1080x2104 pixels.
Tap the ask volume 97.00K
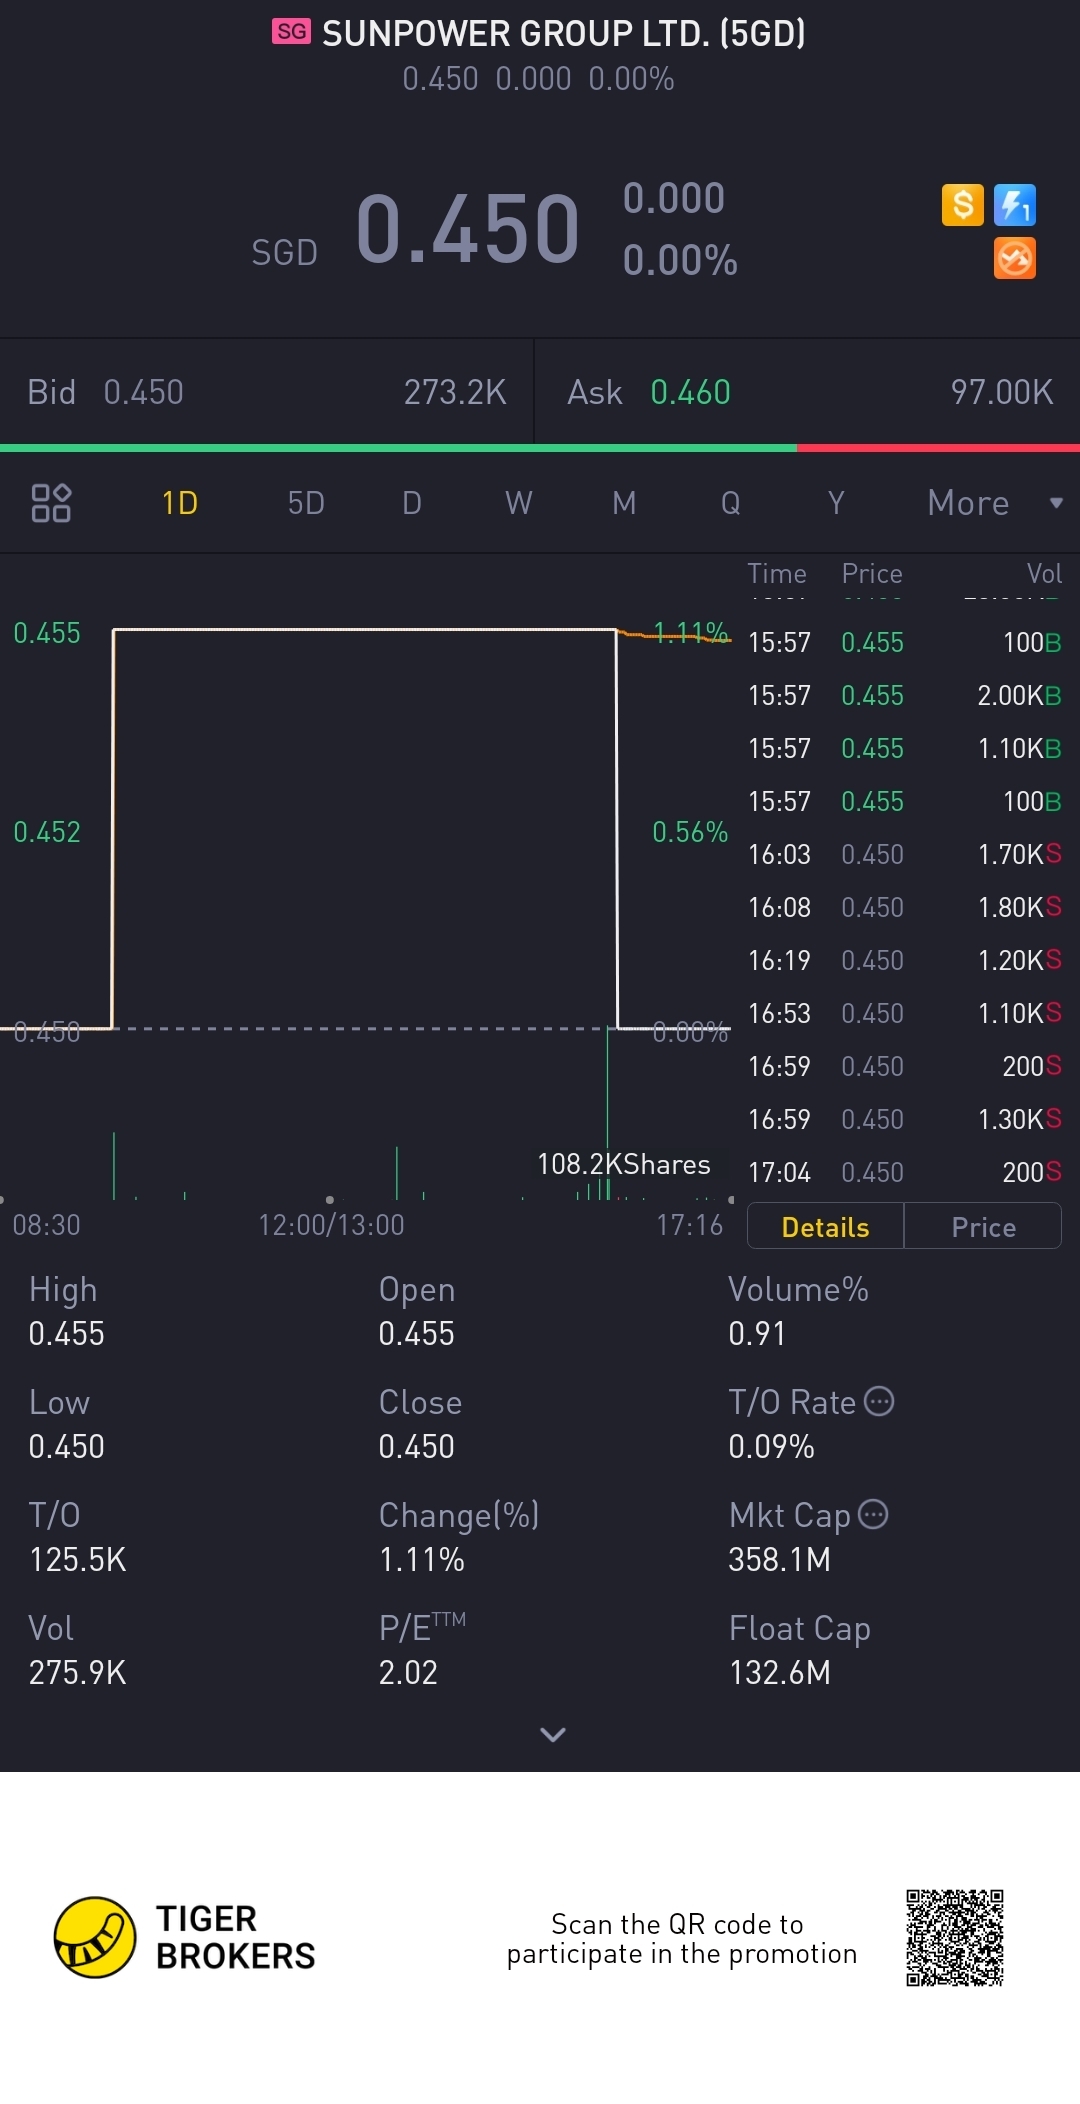pyautogui.click(x=1002, y=392)
